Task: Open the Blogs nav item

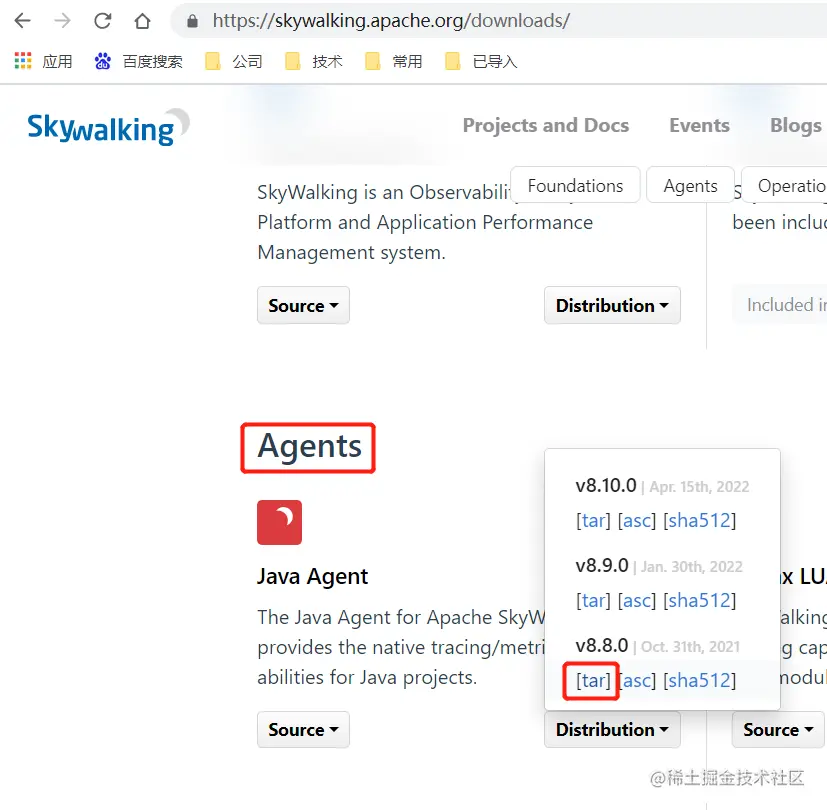Action: tap(796, 126)
